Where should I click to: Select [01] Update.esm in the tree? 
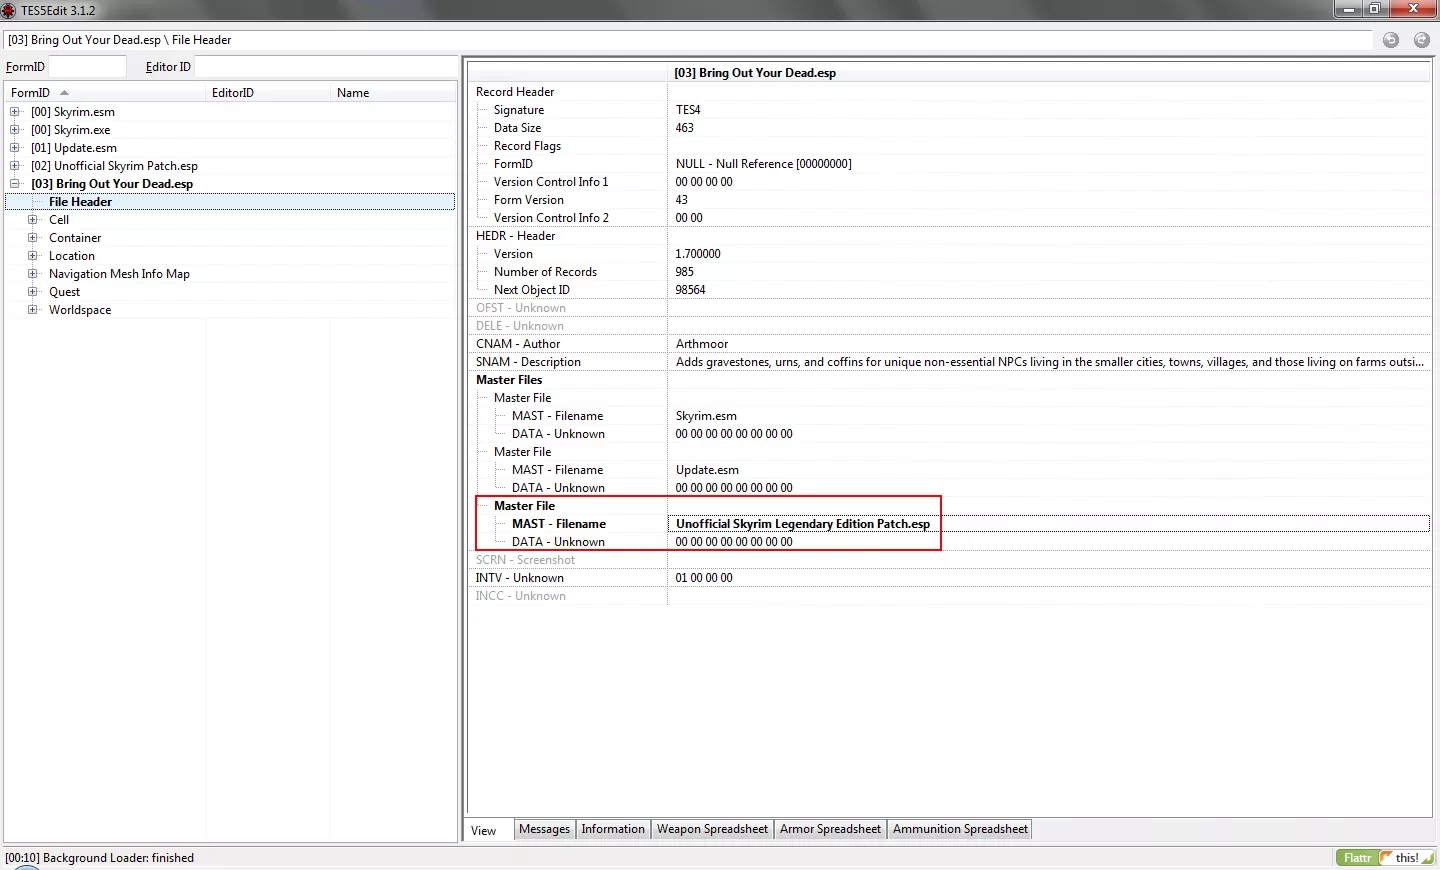tap(74, 148)
